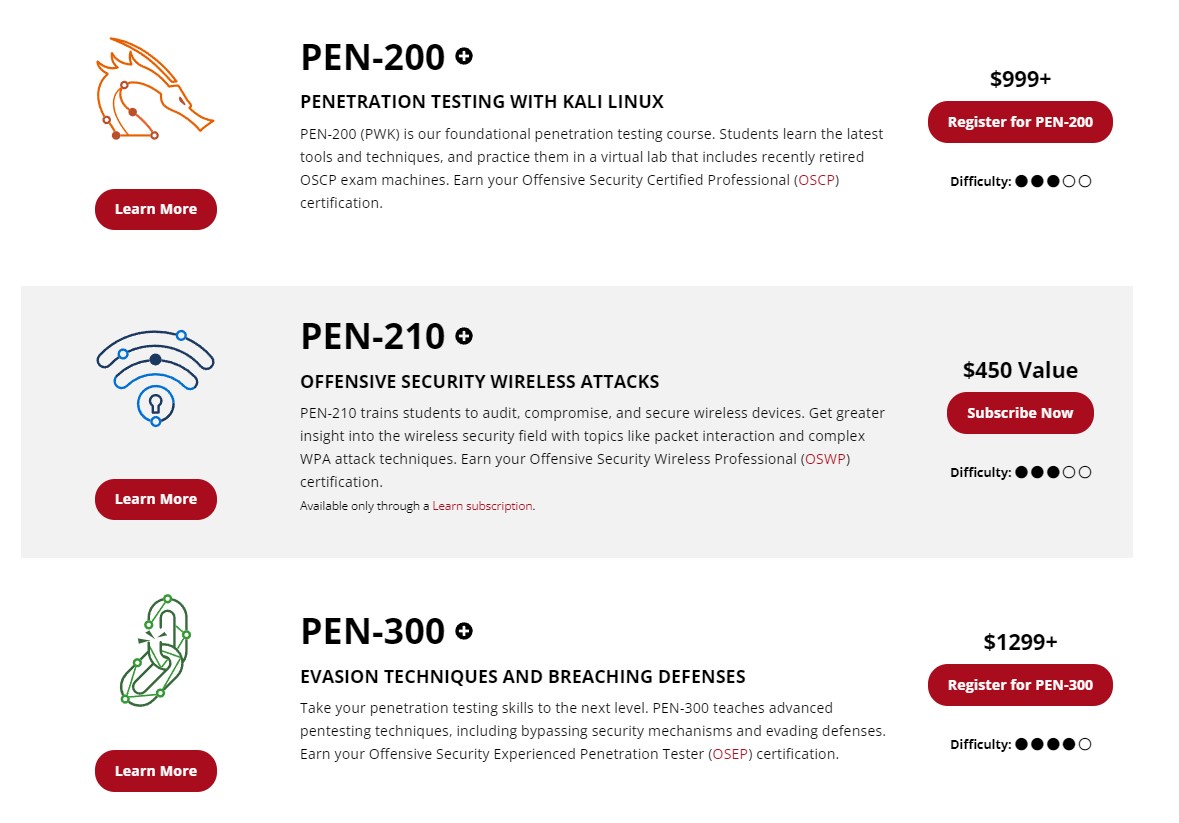Click Register for PEN-200 button
Image resolution: width=1179 pixels, height=823 pixels.
pyautogui.click(x=1020, y=122)
